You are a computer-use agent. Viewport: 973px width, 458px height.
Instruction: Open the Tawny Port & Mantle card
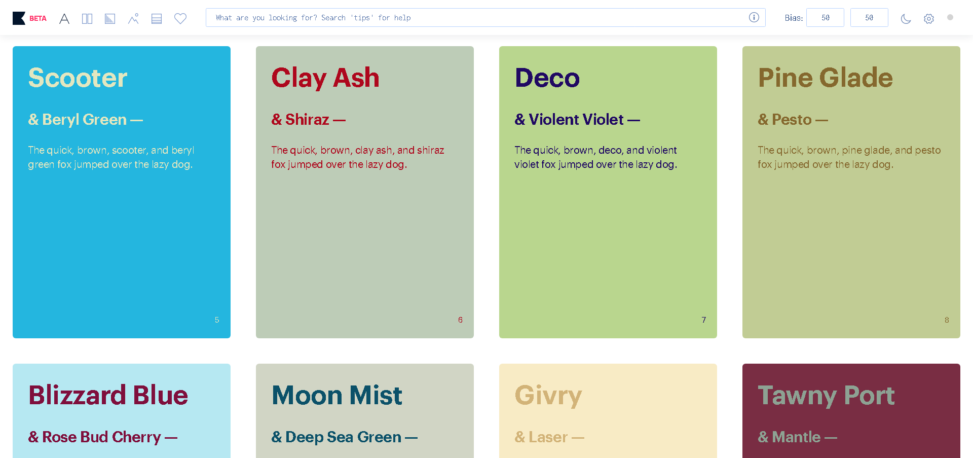[x=851, y=411]
